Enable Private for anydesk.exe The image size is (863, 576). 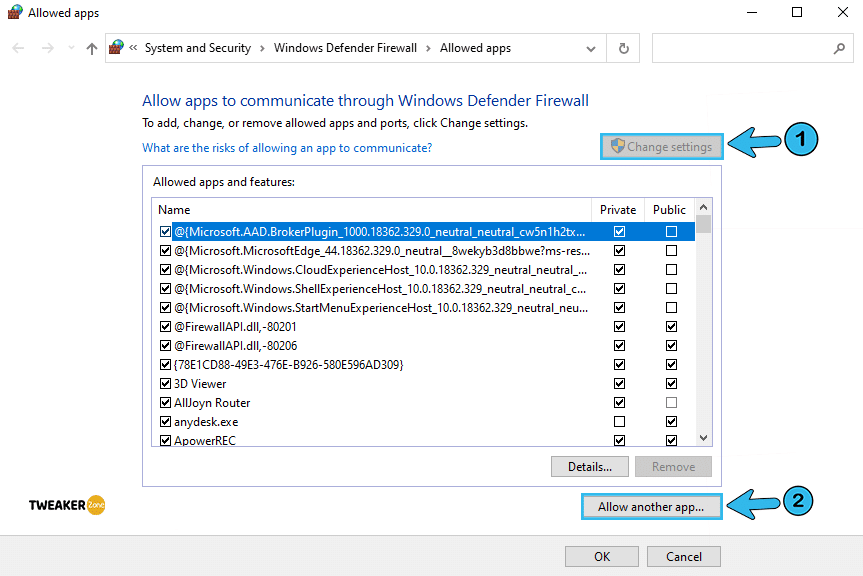619,421
